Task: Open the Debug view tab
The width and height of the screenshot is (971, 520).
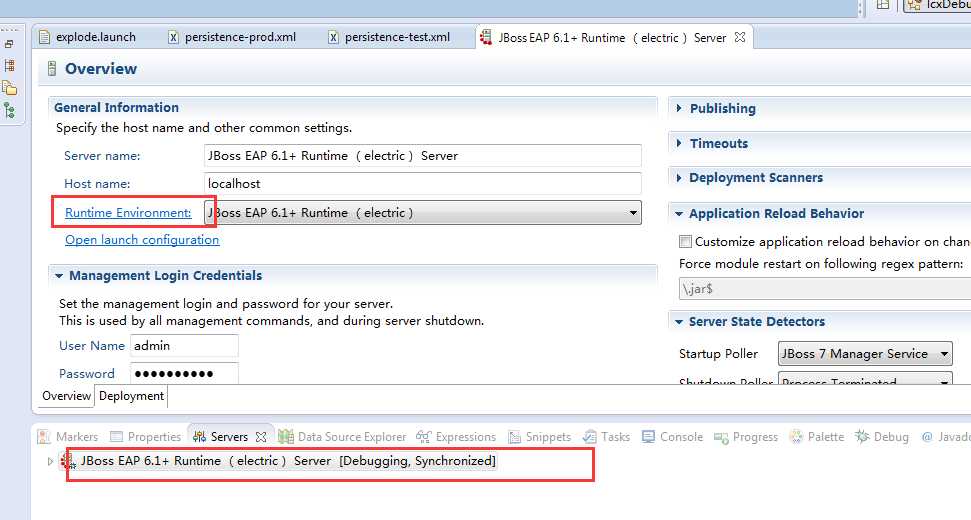Action: tap(882, 437)
